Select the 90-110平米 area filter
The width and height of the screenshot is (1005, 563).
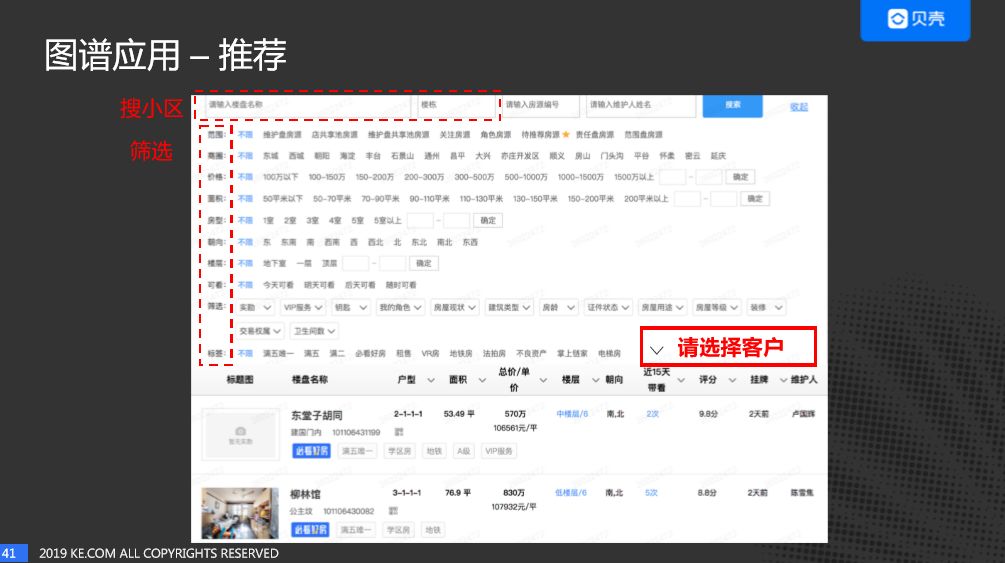[x=429, y=199]
